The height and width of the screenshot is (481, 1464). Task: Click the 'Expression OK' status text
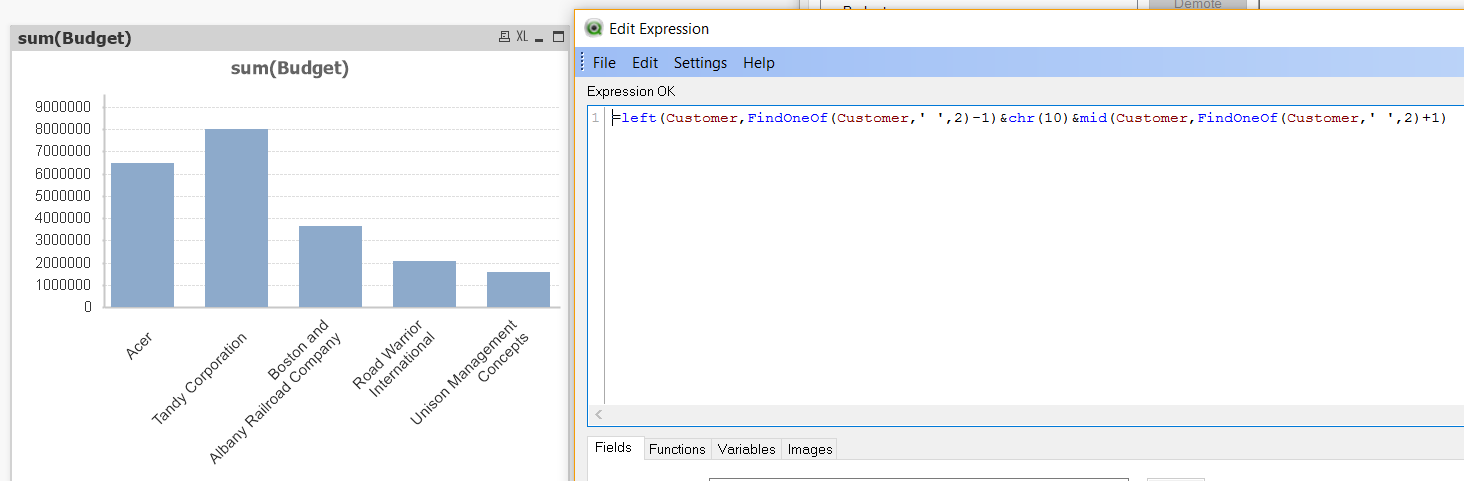pyautogui.click(x=631, y=91)
